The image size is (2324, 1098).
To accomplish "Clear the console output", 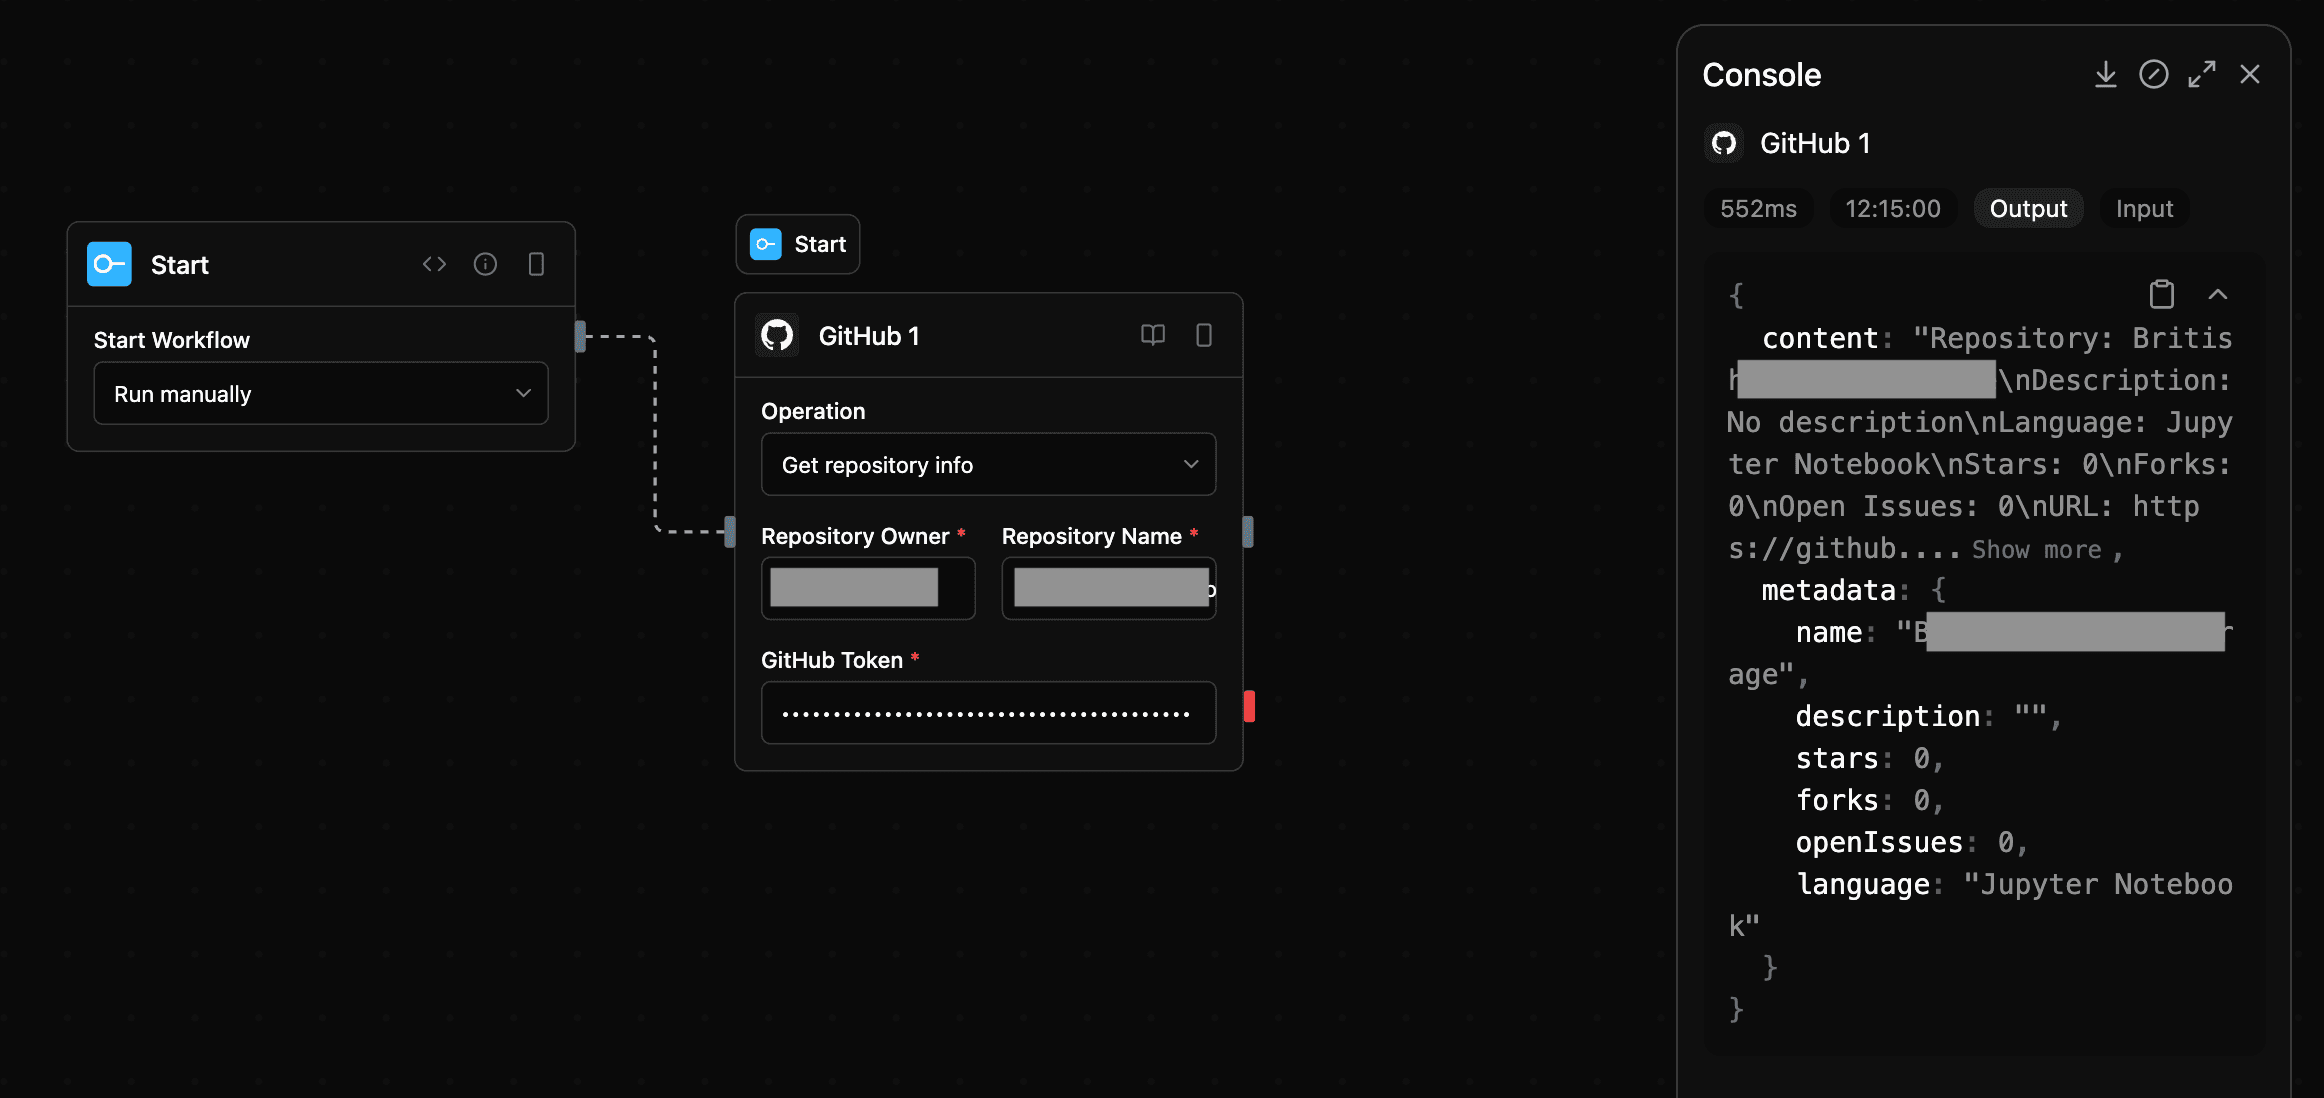I will 2154,74.
